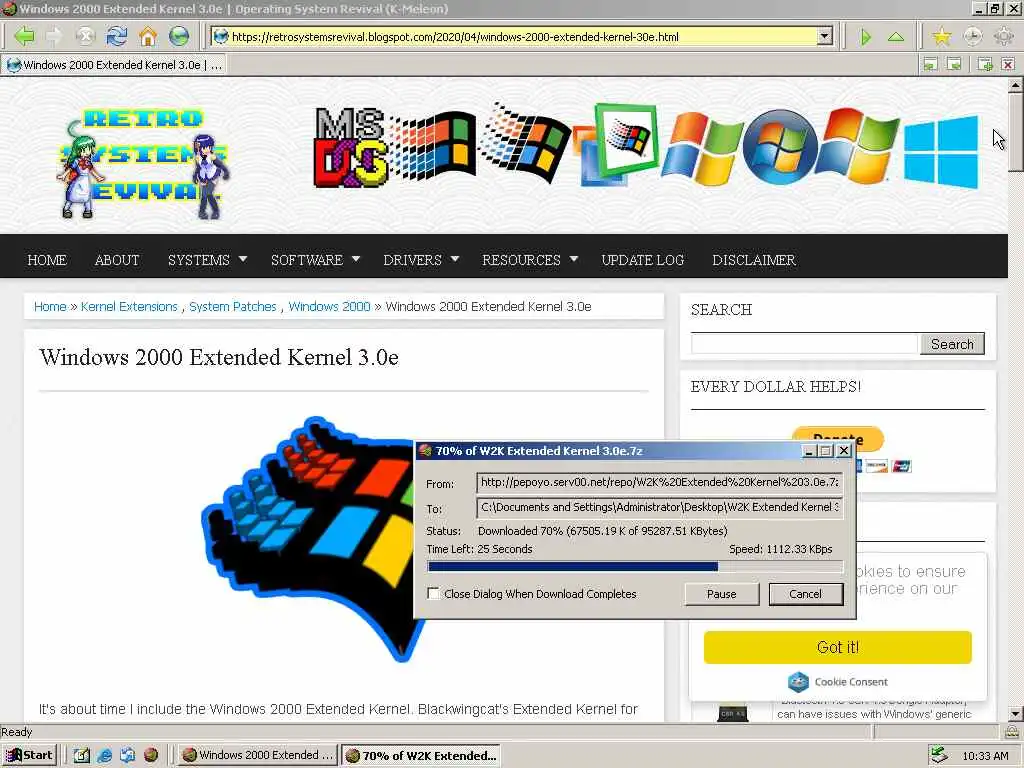
Task: Open preferences with the gear icon
Action: click(x=1004, y=36)
